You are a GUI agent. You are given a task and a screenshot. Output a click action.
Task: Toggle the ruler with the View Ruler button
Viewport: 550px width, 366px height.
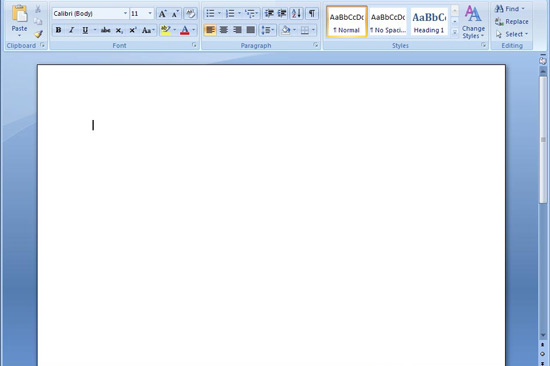(543, 61)
